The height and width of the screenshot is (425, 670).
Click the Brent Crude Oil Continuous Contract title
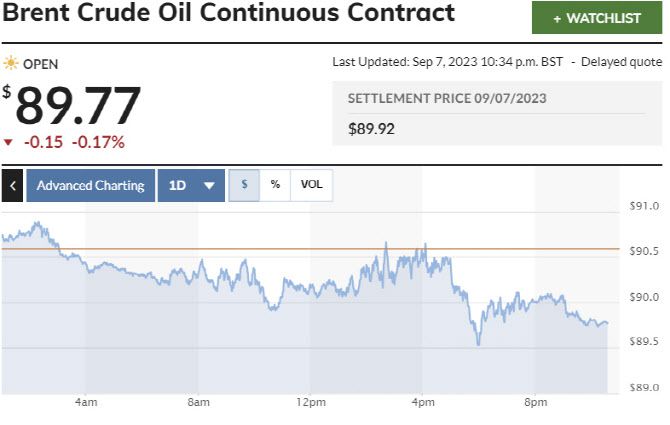(228, 14)
